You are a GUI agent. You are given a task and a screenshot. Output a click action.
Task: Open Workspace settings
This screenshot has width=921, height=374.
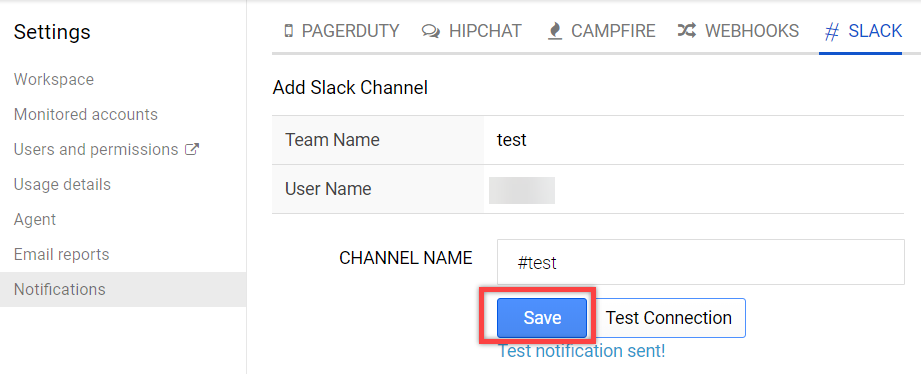click(54, 79)
